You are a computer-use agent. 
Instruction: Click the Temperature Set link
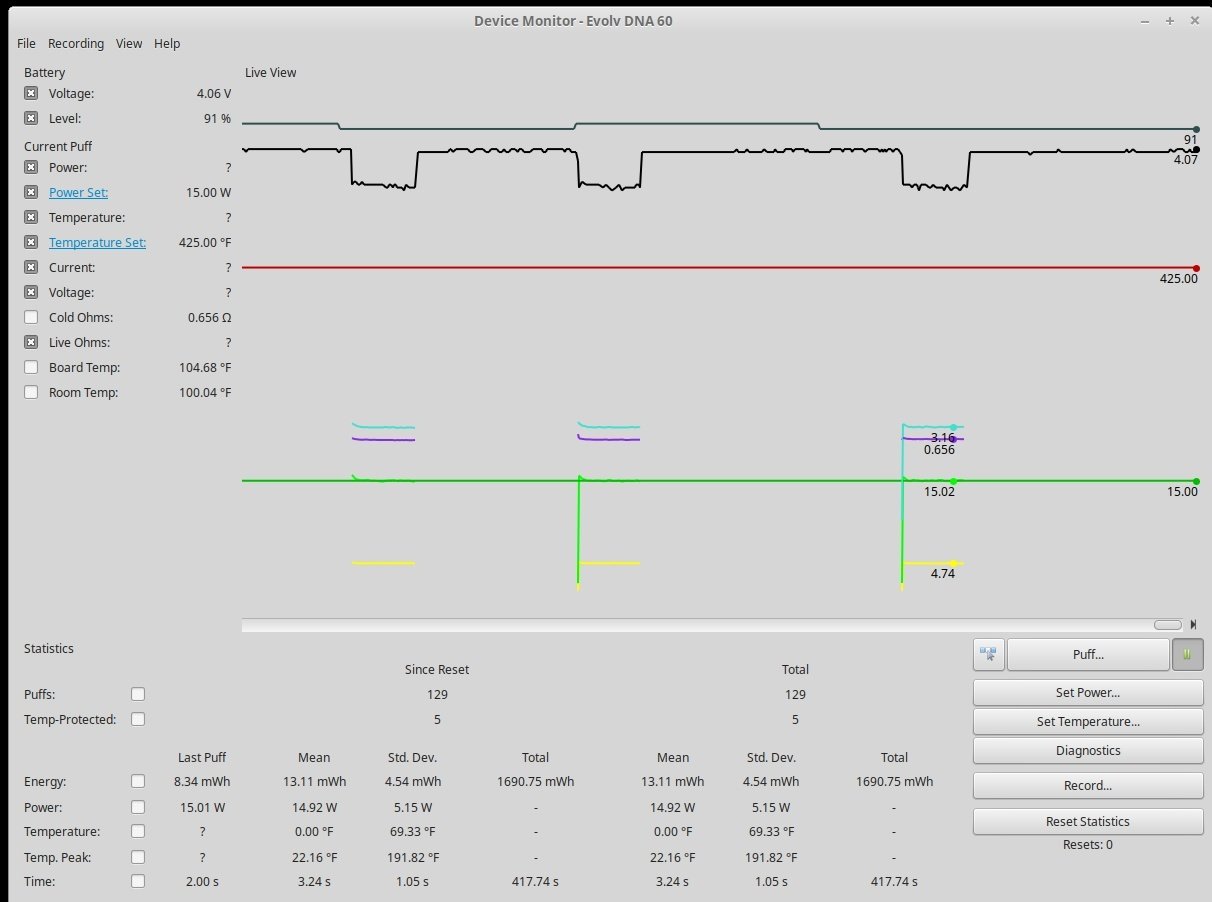tap(97, 243)
